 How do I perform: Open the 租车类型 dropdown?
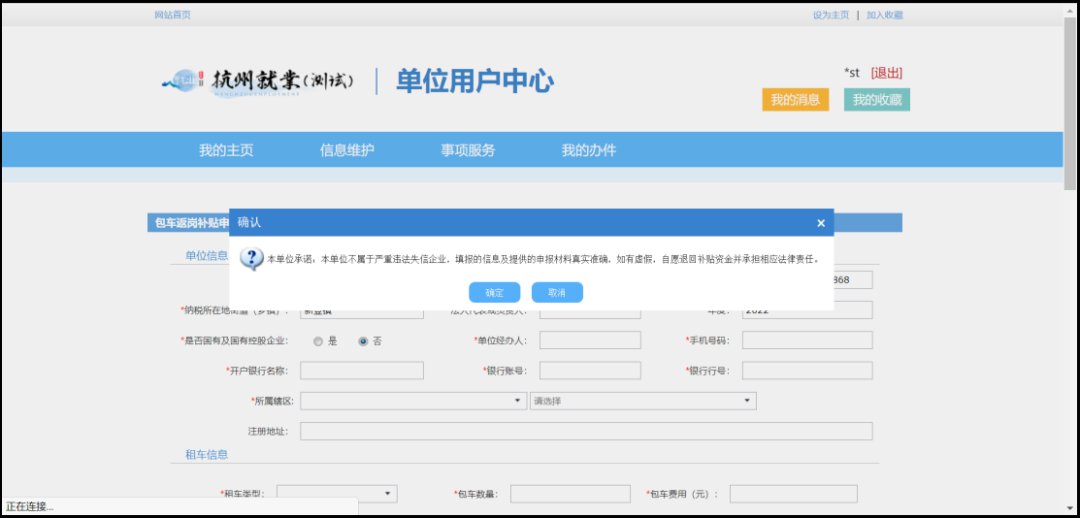(x=337, y=494)
